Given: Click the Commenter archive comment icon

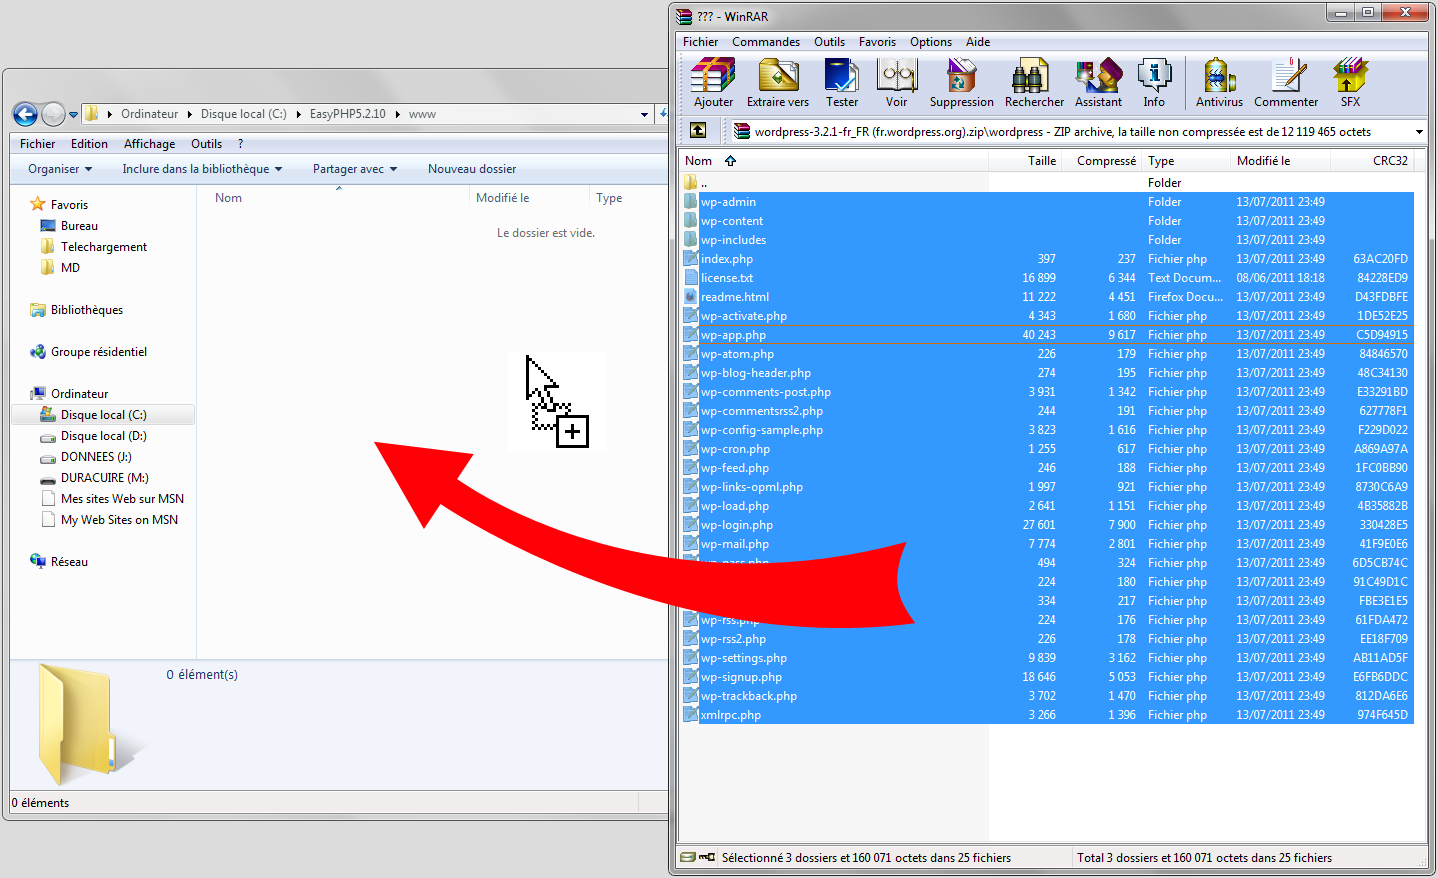Looking at the screenshot, I should click(1286, 82).
